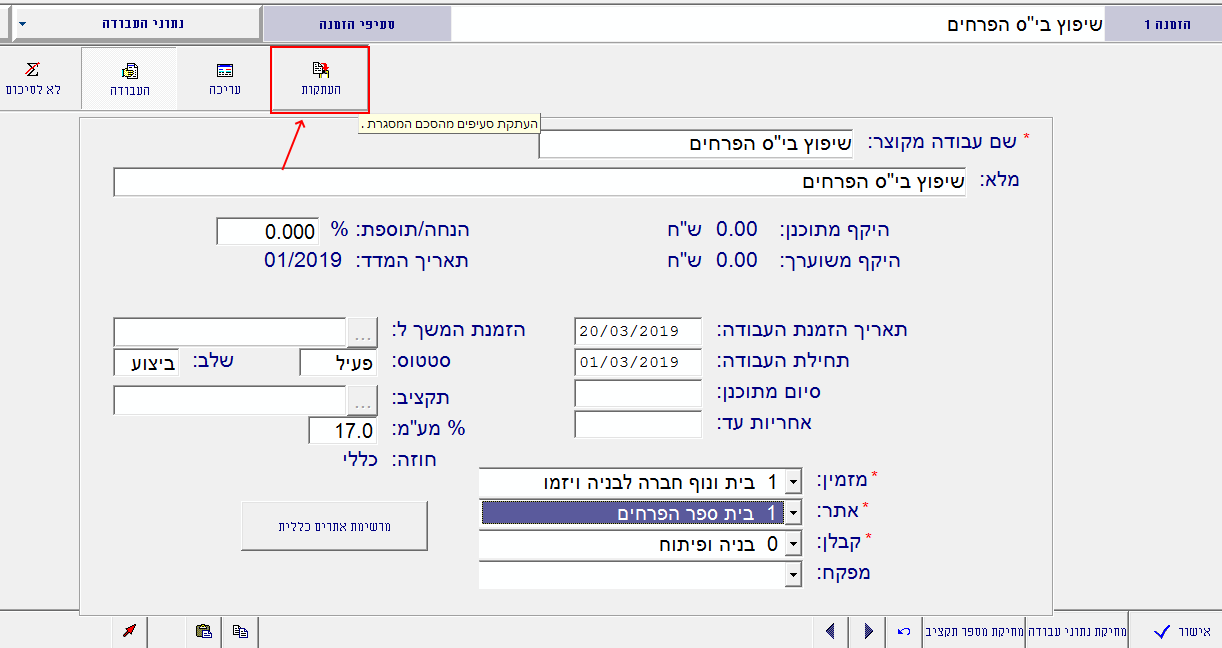Click the הנחה/תוספת percentage input field
1222x648 pixels.
pyautogui.click(x=266, y=230)
